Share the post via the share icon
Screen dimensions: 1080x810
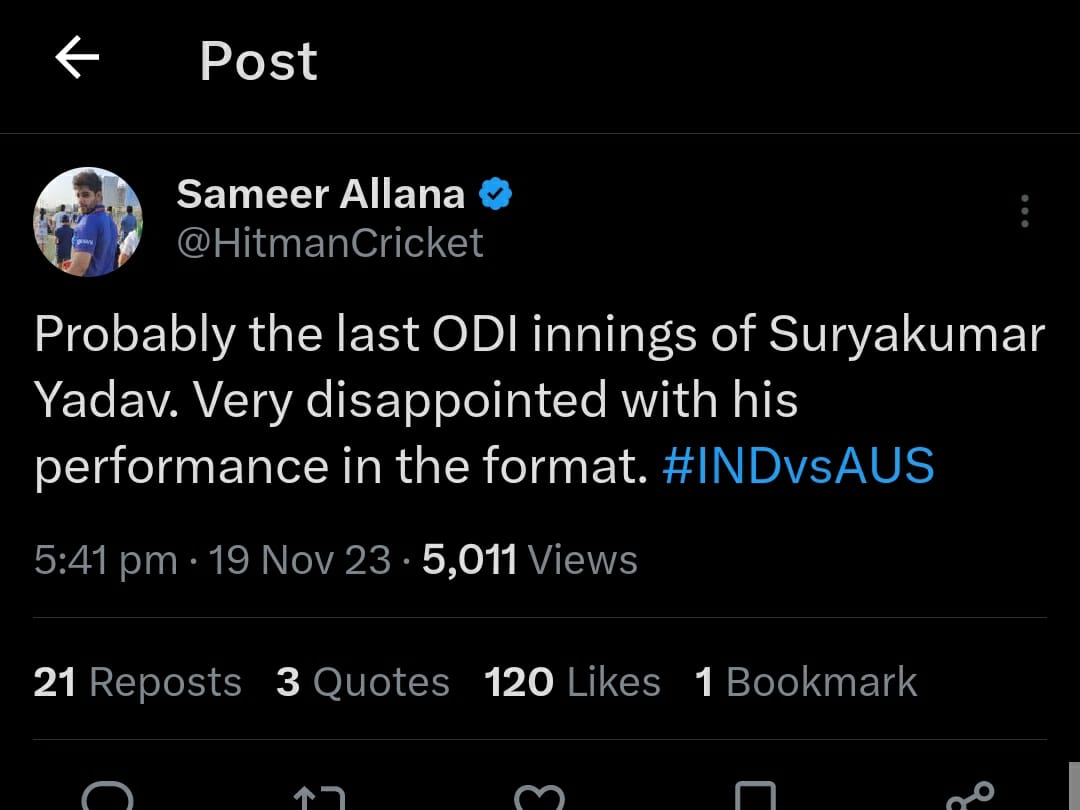969,799
